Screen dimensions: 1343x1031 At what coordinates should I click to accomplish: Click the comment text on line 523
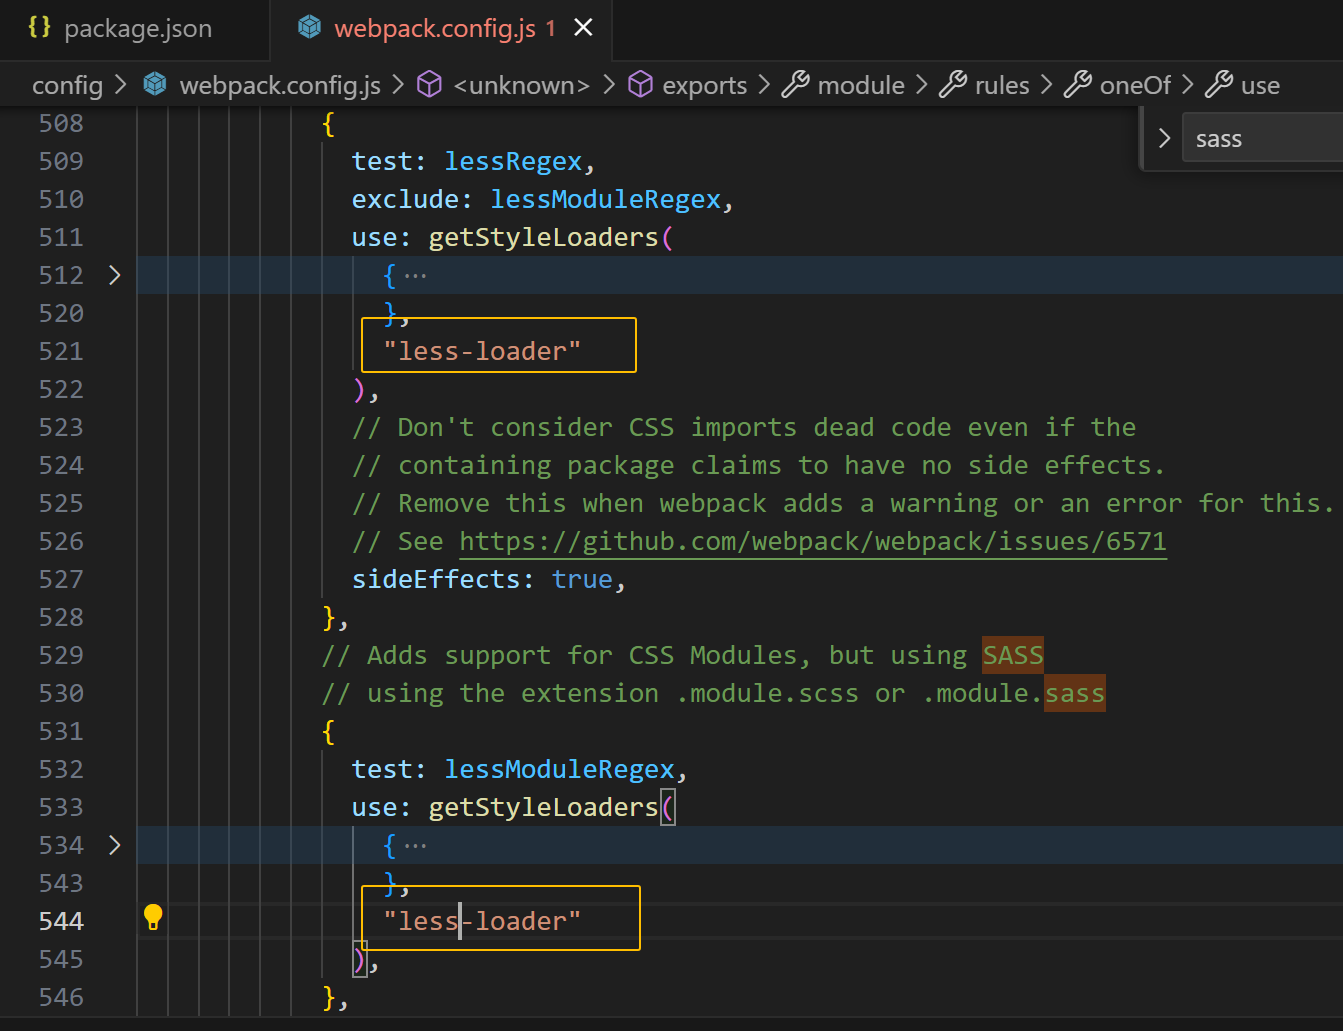click(x=744, y=427)
